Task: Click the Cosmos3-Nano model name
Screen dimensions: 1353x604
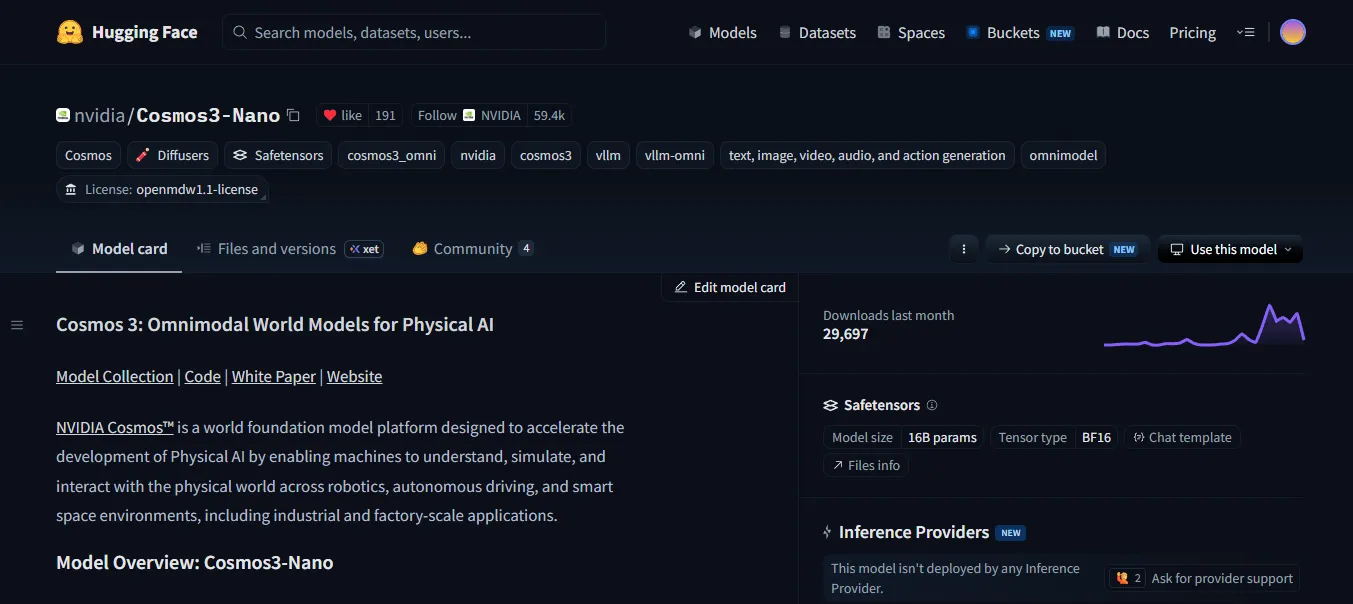Action: click(208, 115)
